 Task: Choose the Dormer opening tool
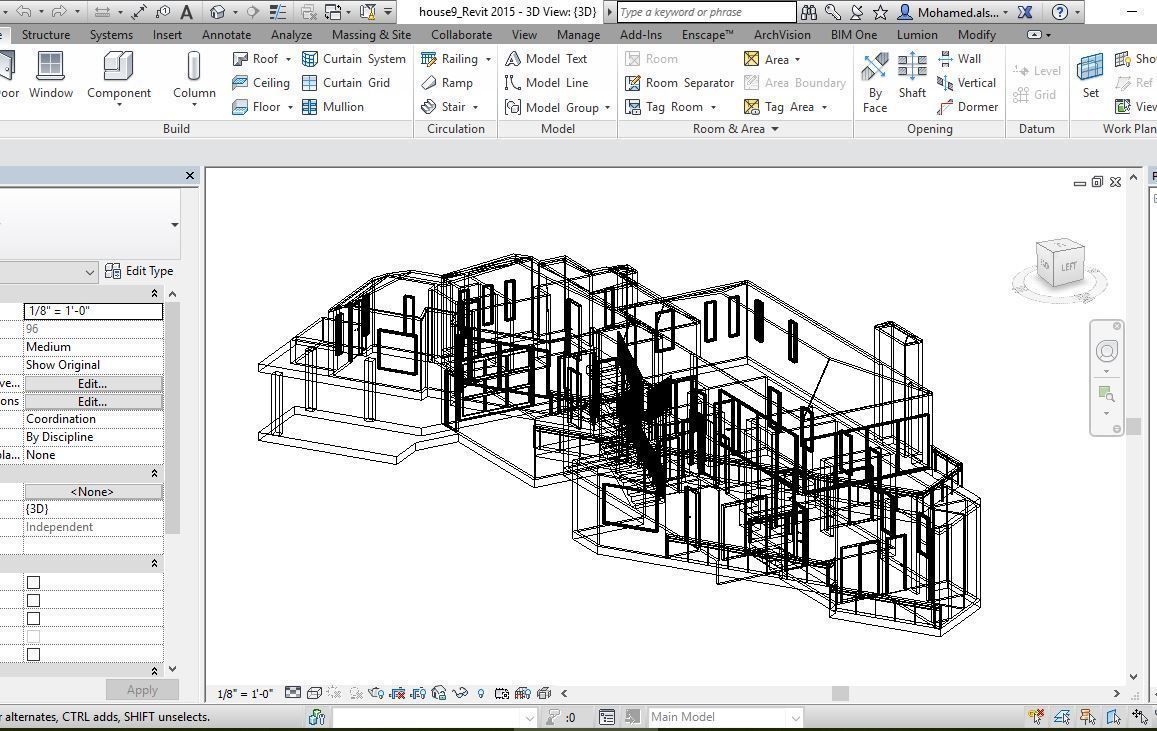click(967, 107)
